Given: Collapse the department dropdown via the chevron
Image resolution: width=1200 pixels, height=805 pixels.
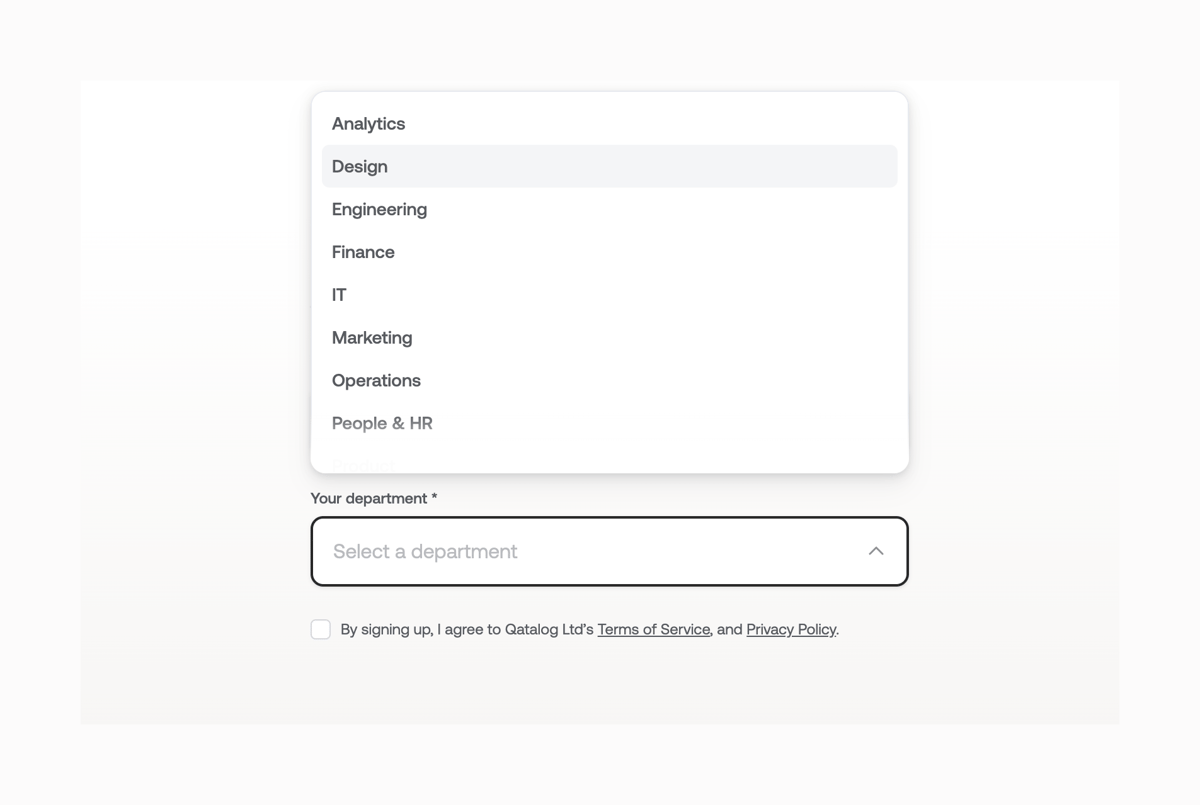Looking at the screenshot, I should tap(875, 550).
